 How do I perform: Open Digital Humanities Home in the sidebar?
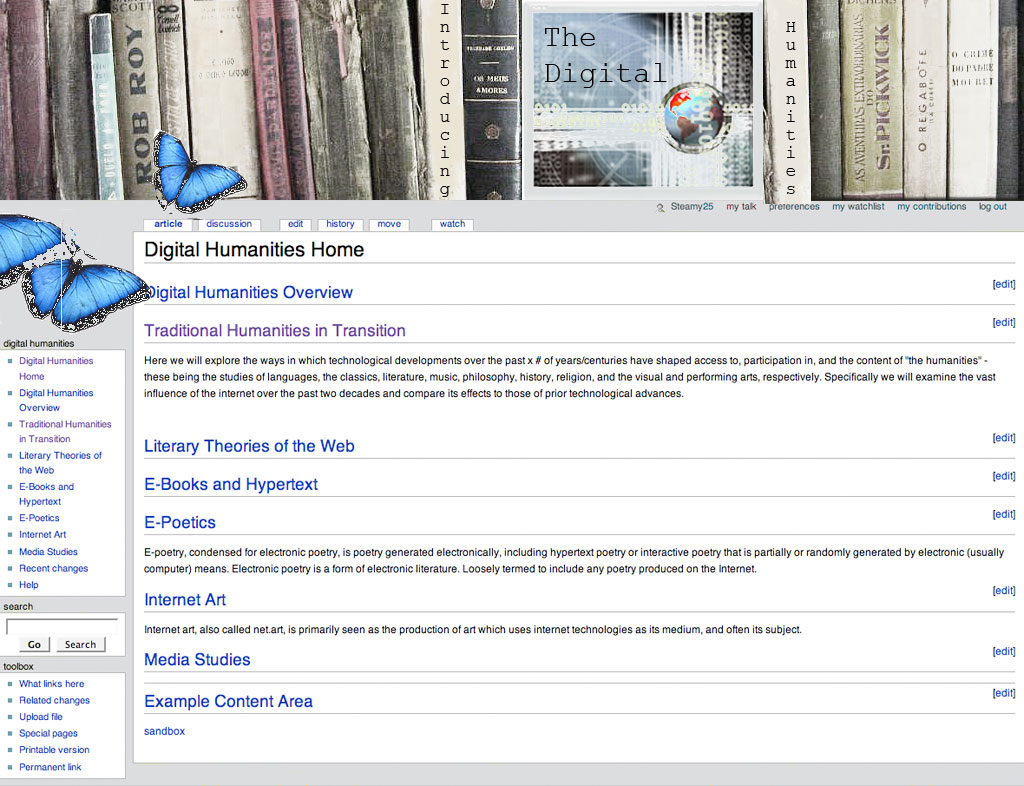point(56,368)
